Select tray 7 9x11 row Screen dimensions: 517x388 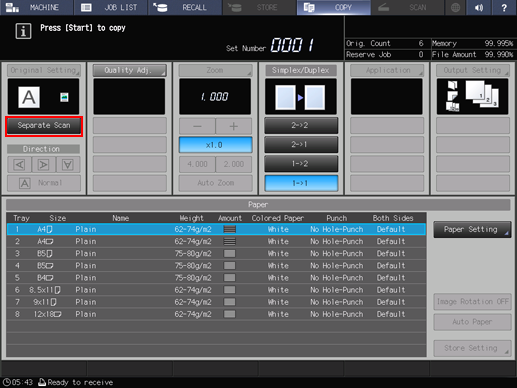pos(216,302)
